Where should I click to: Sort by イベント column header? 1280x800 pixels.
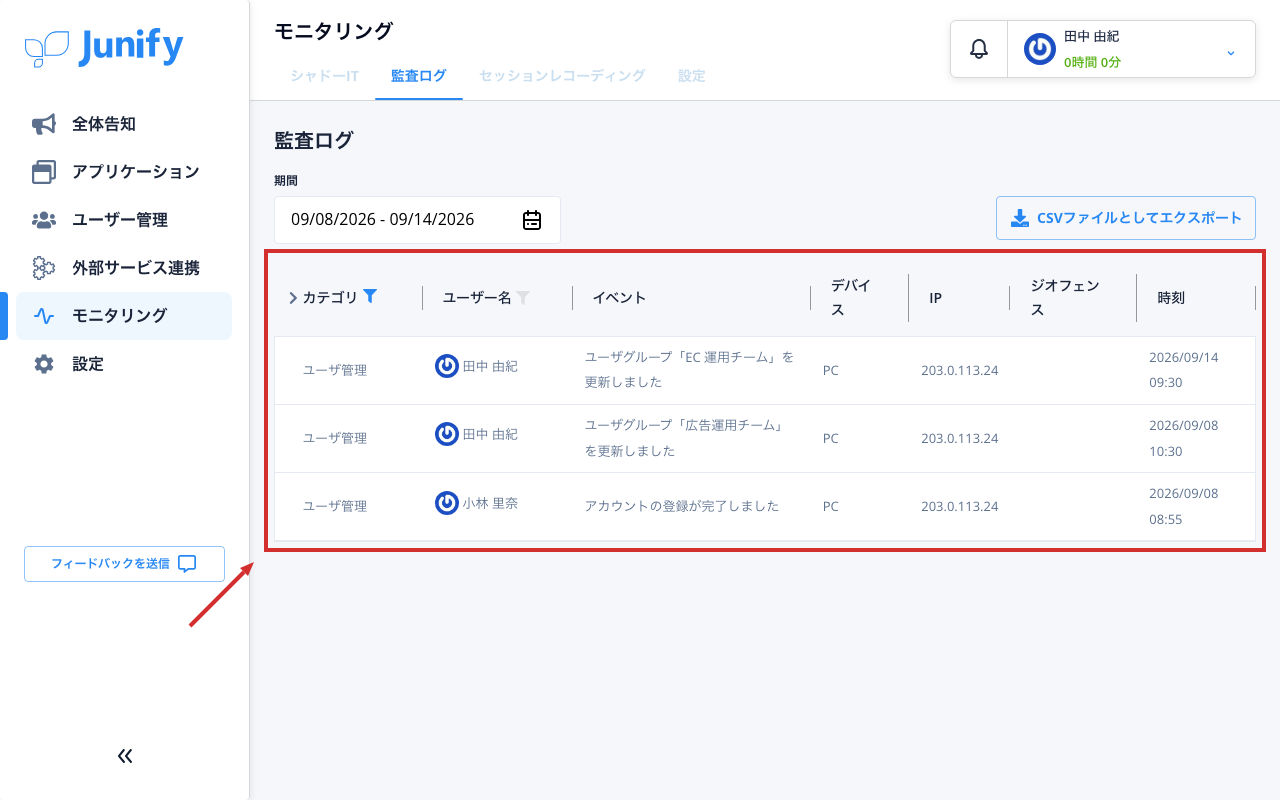point(620,297)
